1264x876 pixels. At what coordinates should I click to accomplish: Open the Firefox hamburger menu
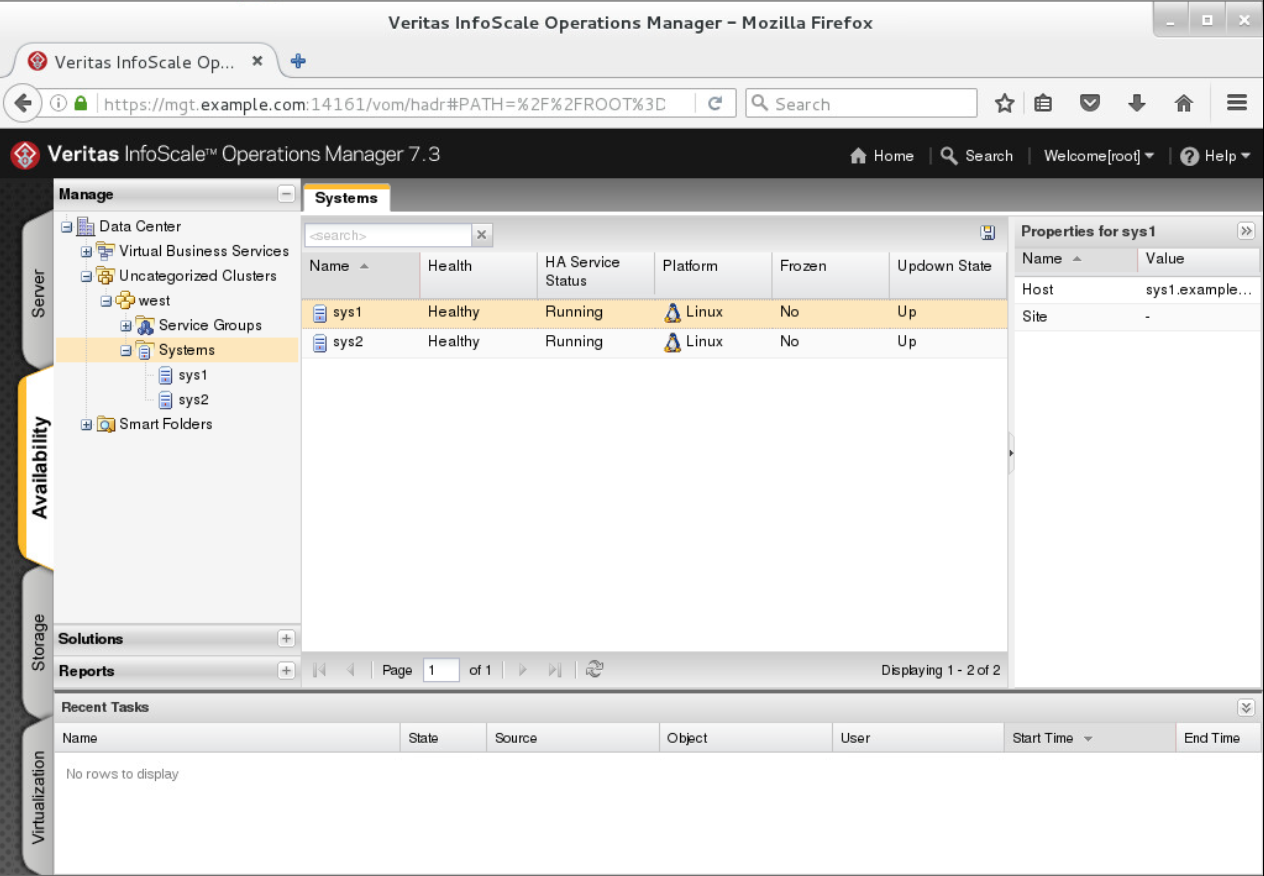(1237, 103)
